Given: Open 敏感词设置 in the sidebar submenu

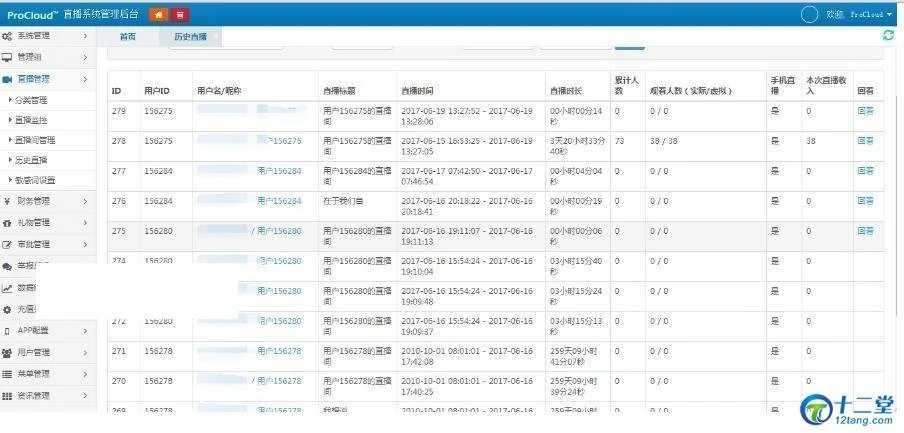Looking at the screenshot, I should pos(34,180).
